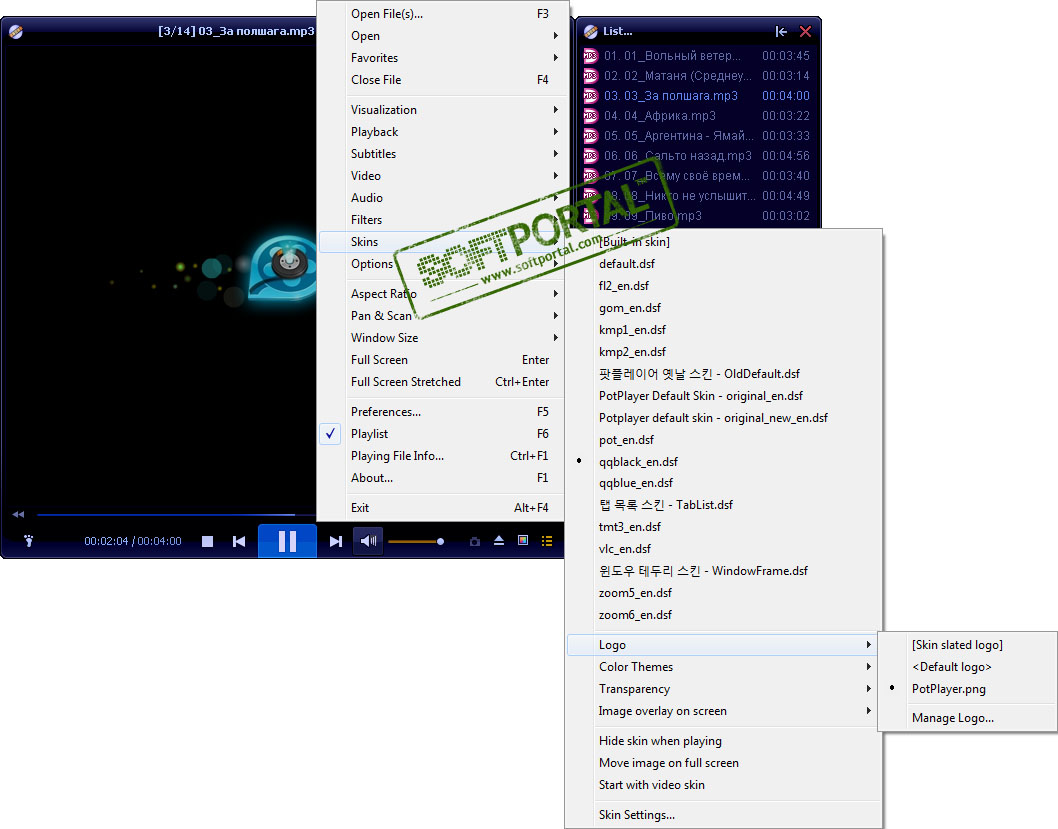
Task: Select playlist track 01_Вольный ветер
Action: (x=696, y=56)
